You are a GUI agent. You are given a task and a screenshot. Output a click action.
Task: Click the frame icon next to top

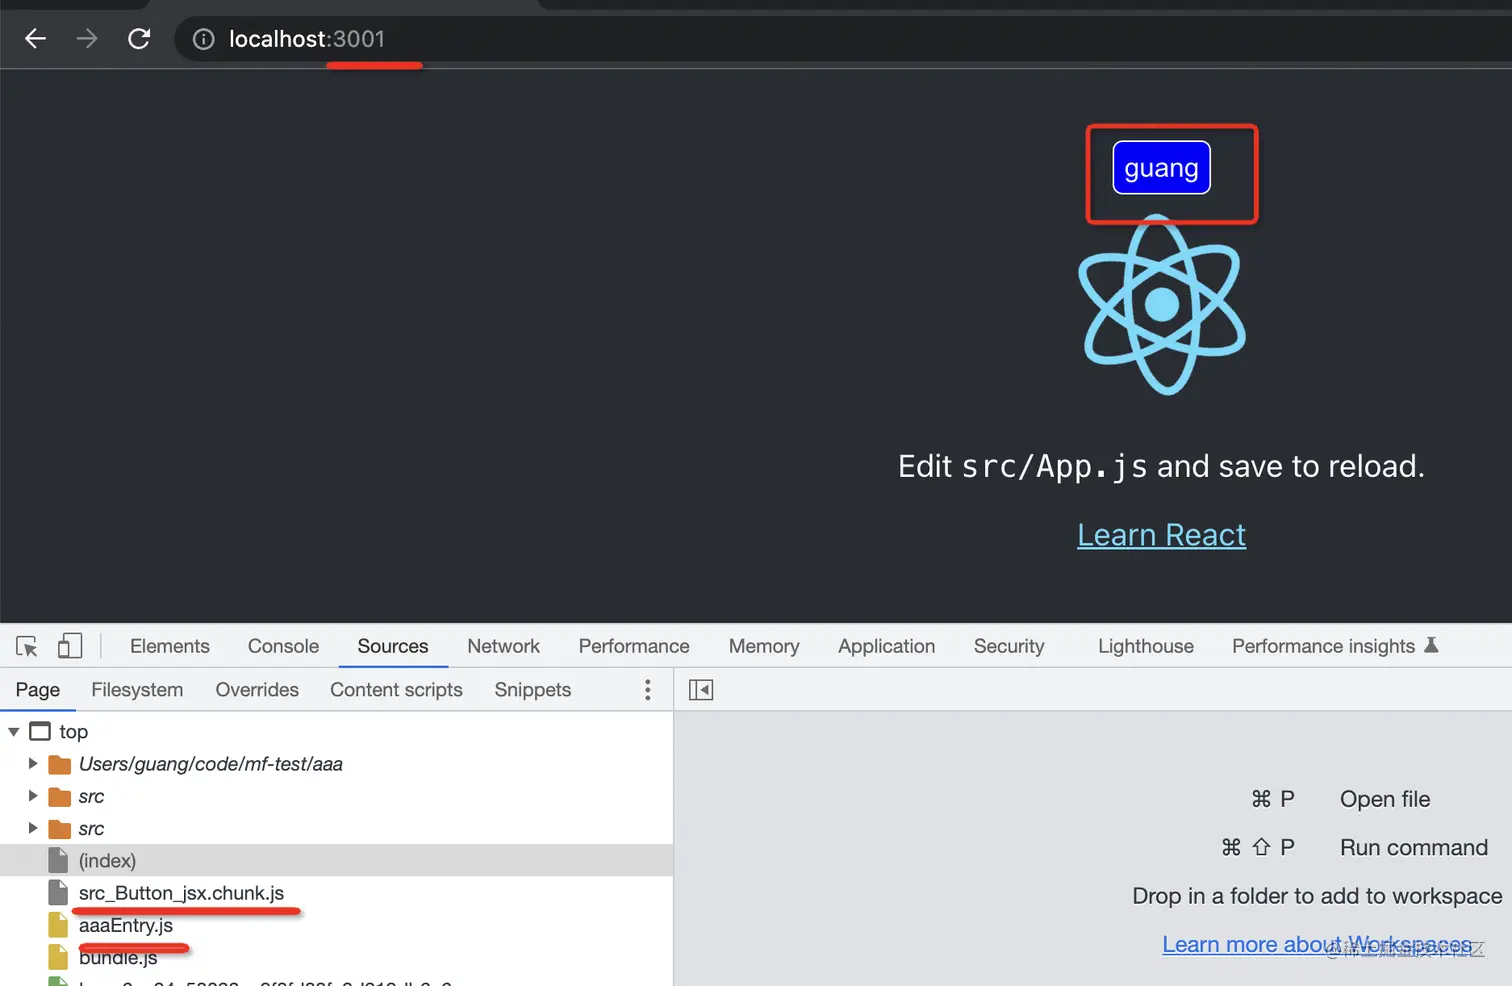coord(40,731)
